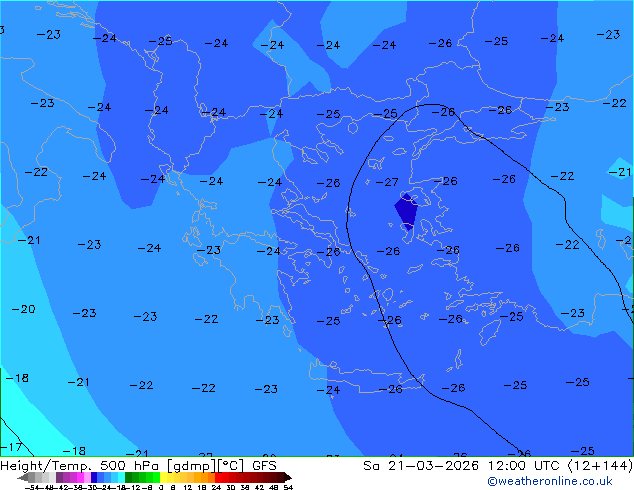Click the black height contour line
Image resolution: width=634 pixels, height=490 pixels.
(x=349, y=215)
